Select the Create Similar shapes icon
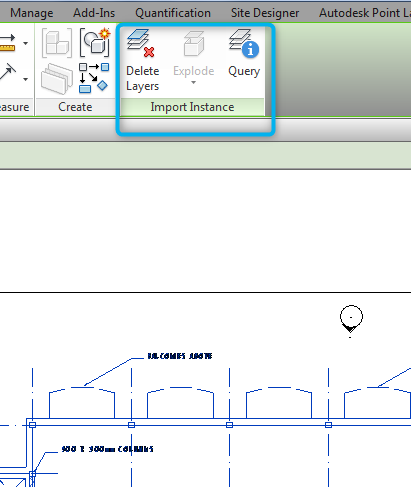Image resolution: width=411 pixels, height=487 pixels. pos(94,78)
